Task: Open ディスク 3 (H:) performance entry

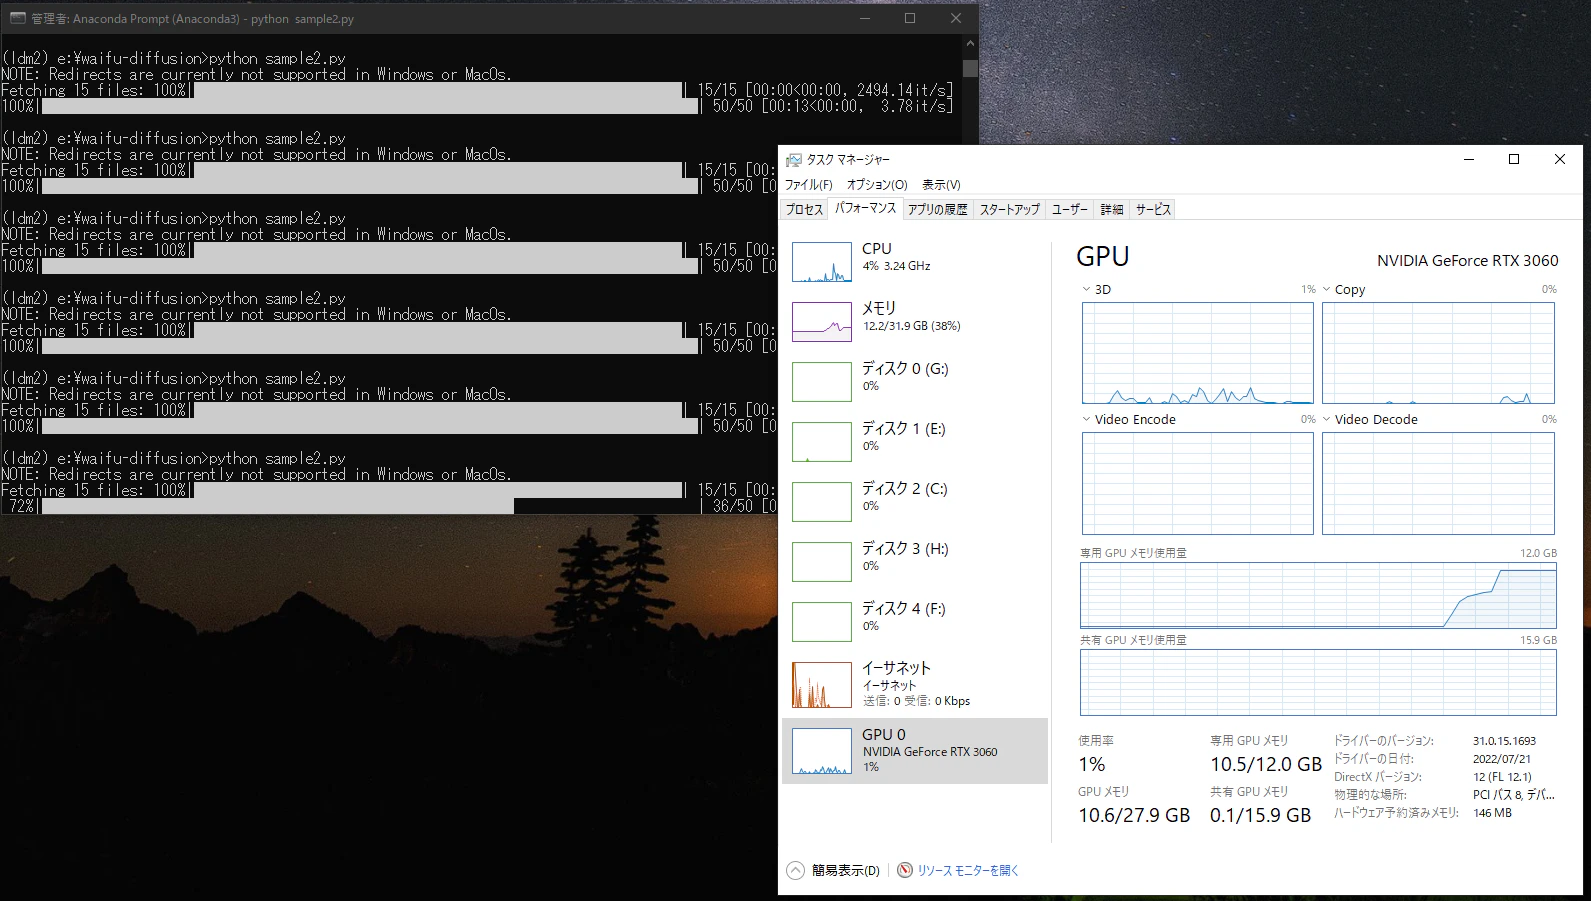Action: coord(914,561)
